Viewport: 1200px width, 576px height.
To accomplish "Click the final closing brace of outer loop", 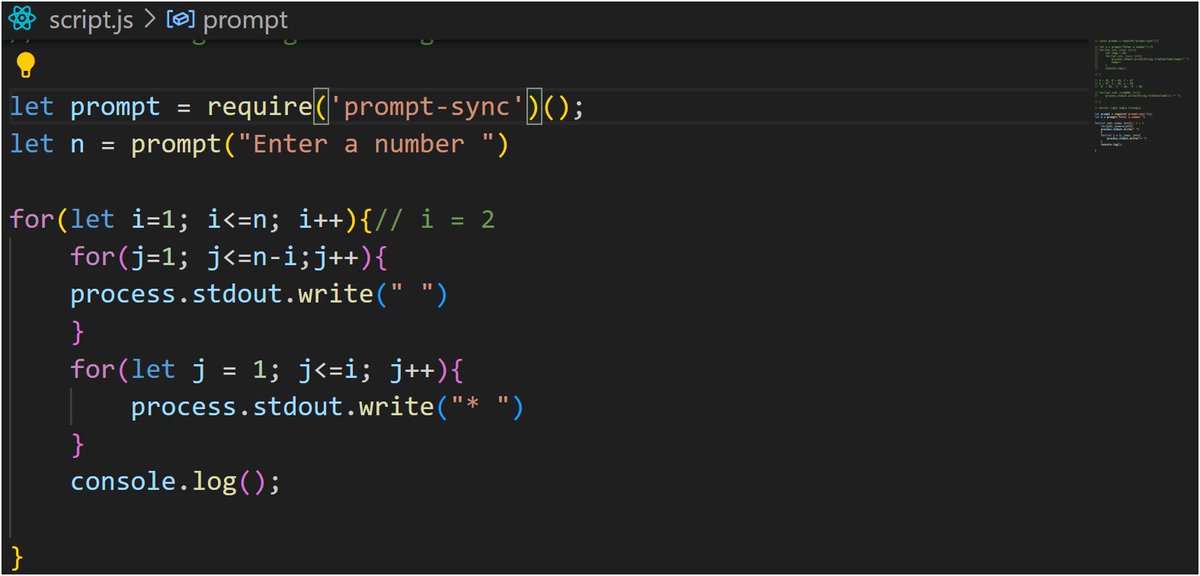I will click(x=16, y=556).
